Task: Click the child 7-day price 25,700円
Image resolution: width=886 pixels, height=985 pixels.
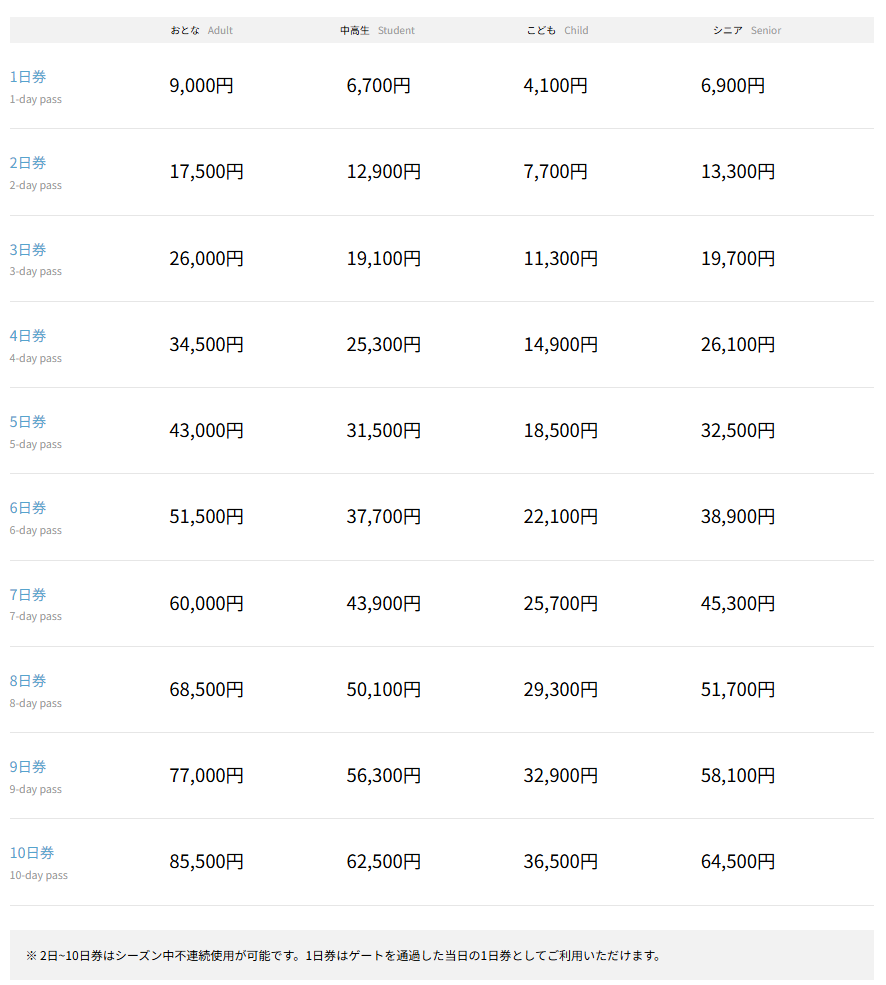Action: point(560,604)
